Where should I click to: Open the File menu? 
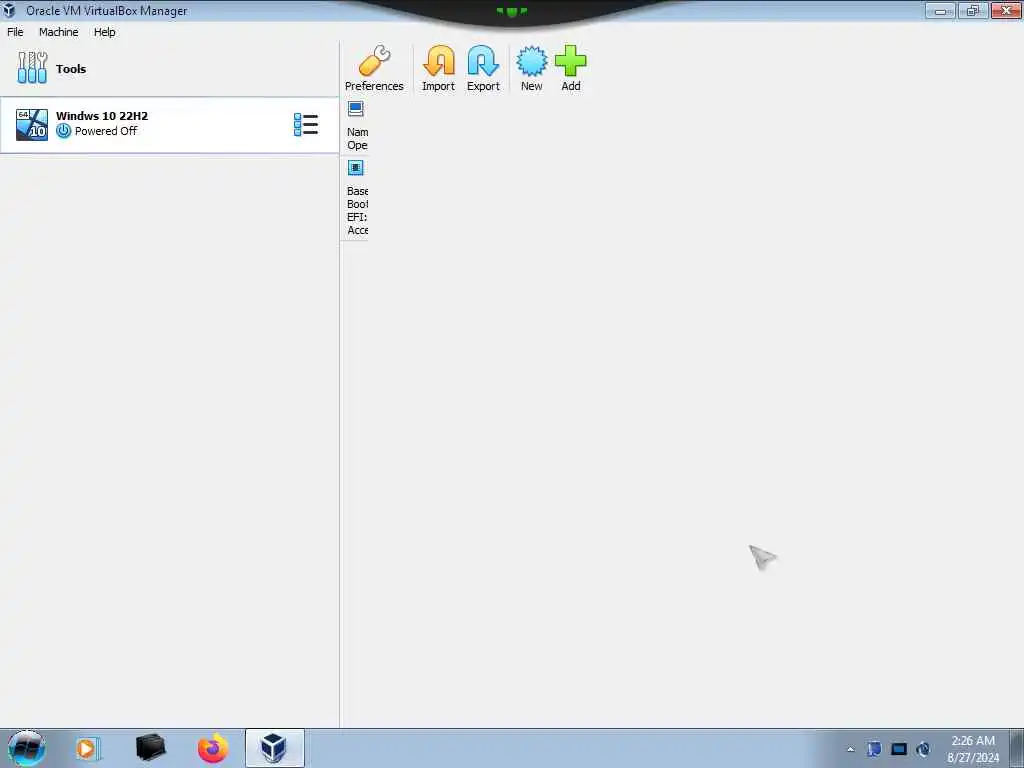15,32
